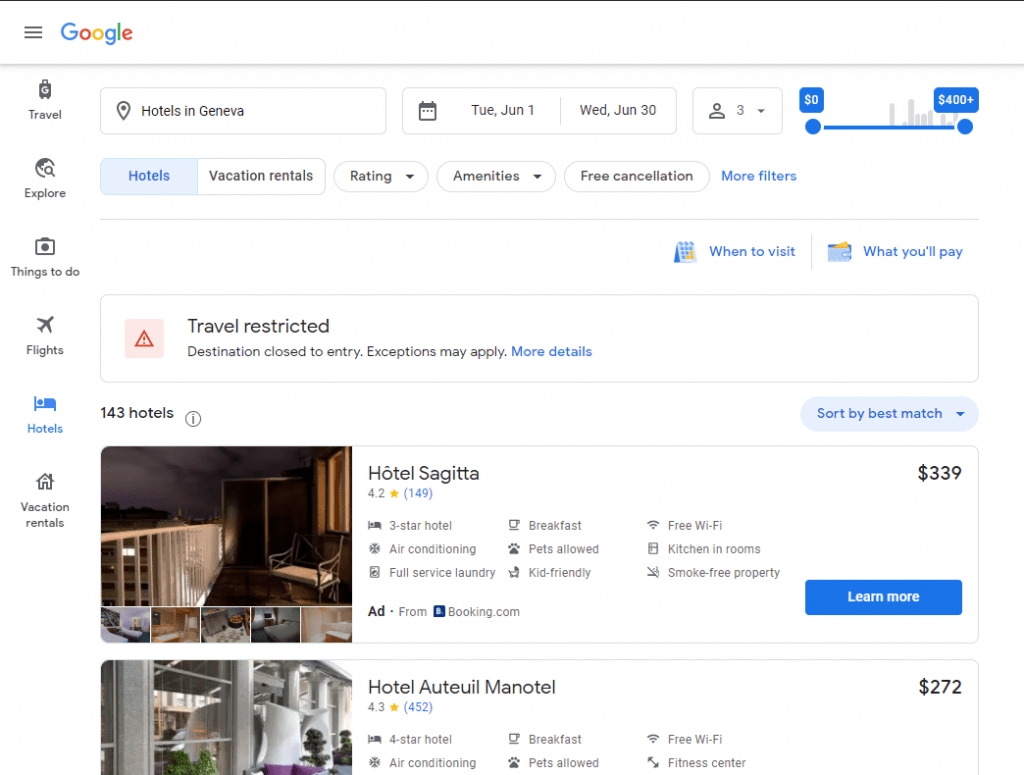Screen dimensions: 1024x775
Task: Click the calendar icon in date field
Action: pos(428,111)
